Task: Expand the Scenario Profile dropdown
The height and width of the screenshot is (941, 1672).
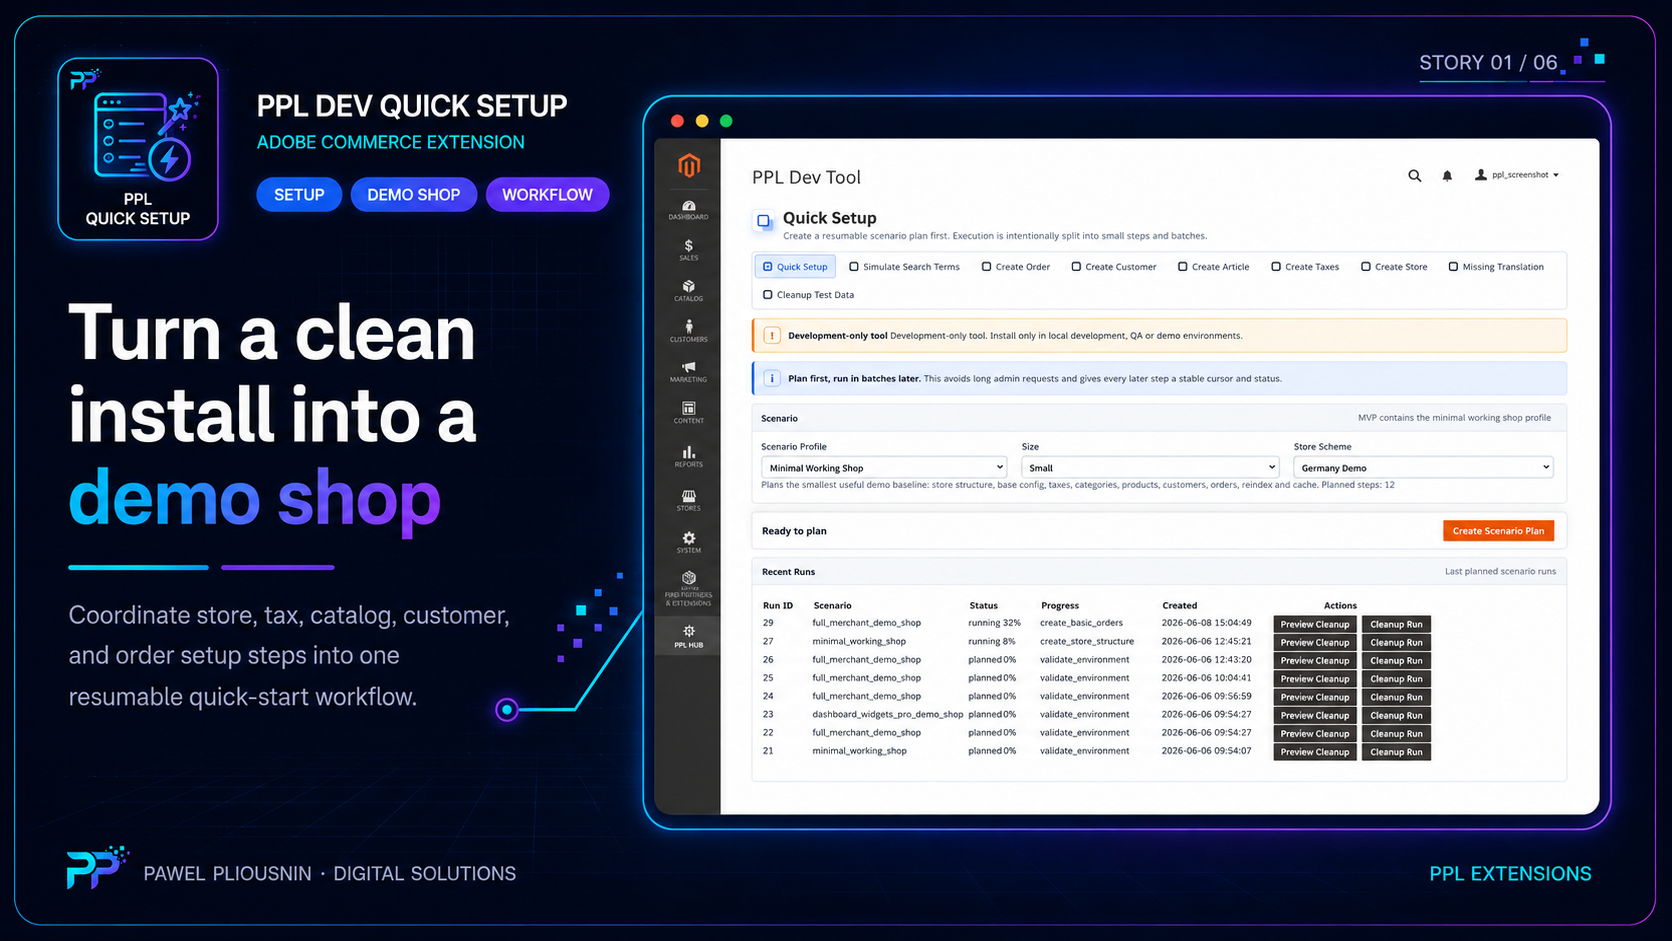Action: point(883,468)
